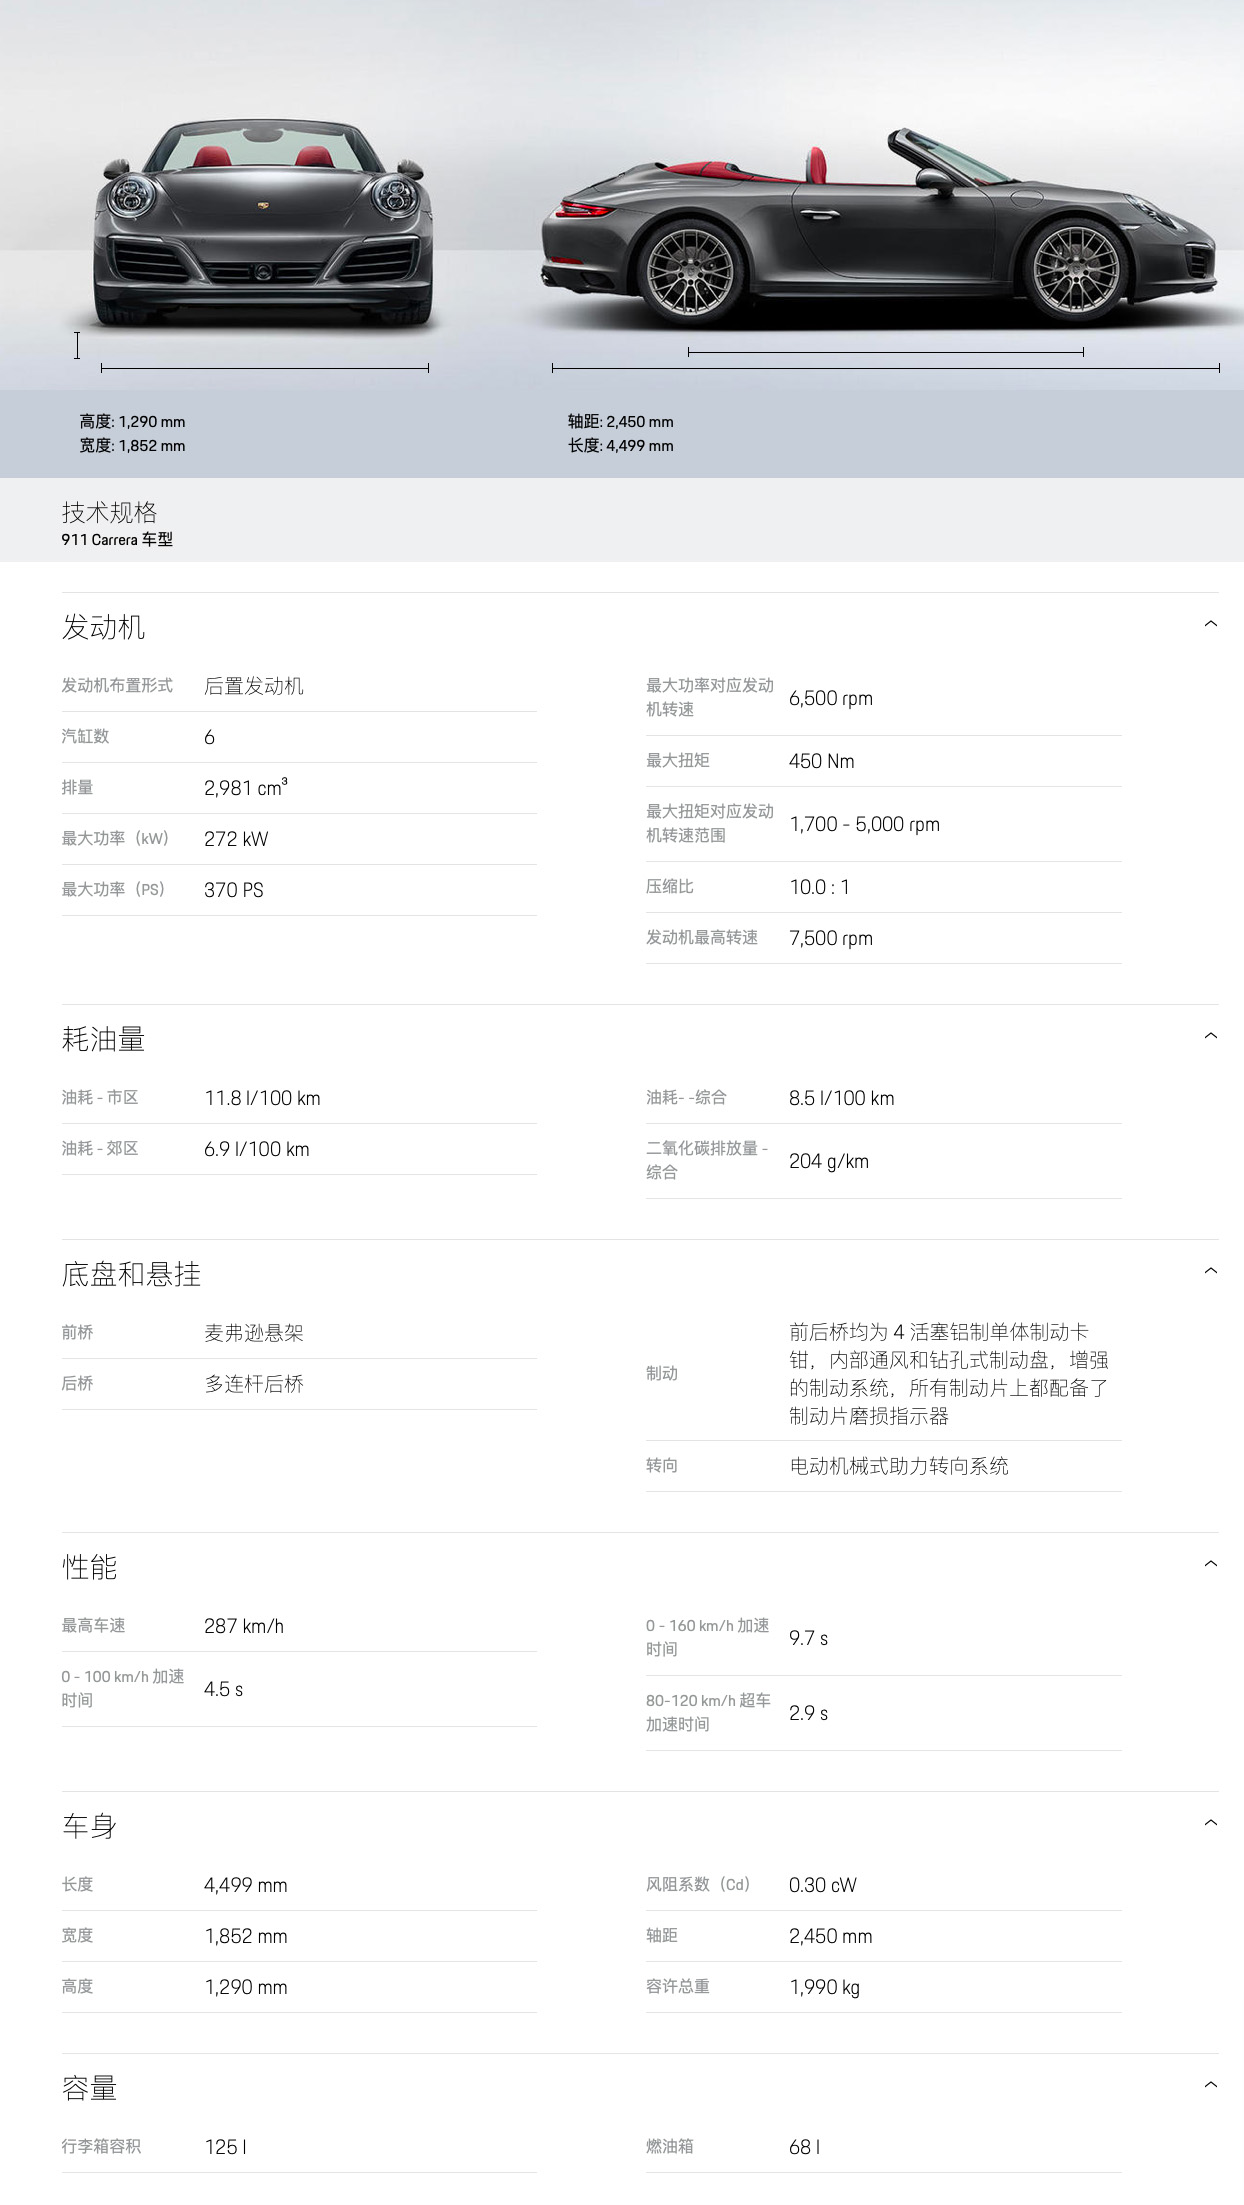Click the front view car image
Screen dimensions: 1244x2205
coord(263,223)
